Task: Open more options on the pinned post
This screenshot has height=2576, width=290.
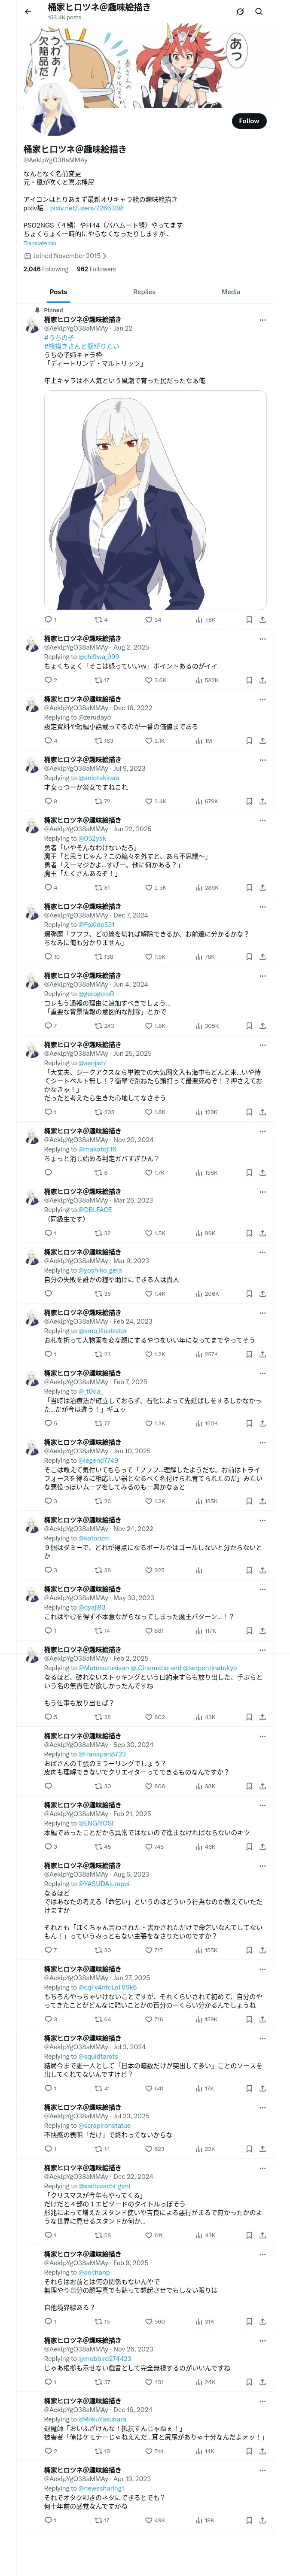Action: 263,320
